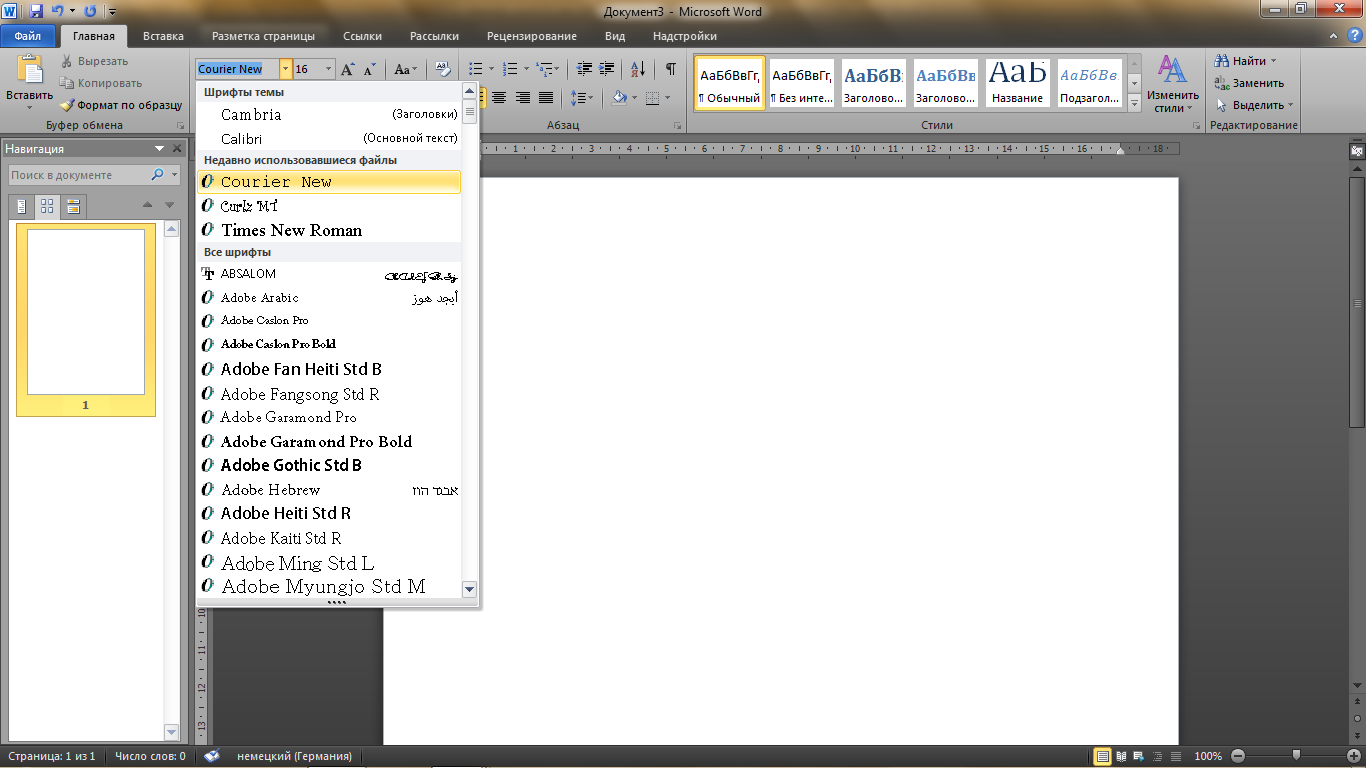Jump to previous result arrow in Navigation
1366x768 pixels.
tap(148, 205)
